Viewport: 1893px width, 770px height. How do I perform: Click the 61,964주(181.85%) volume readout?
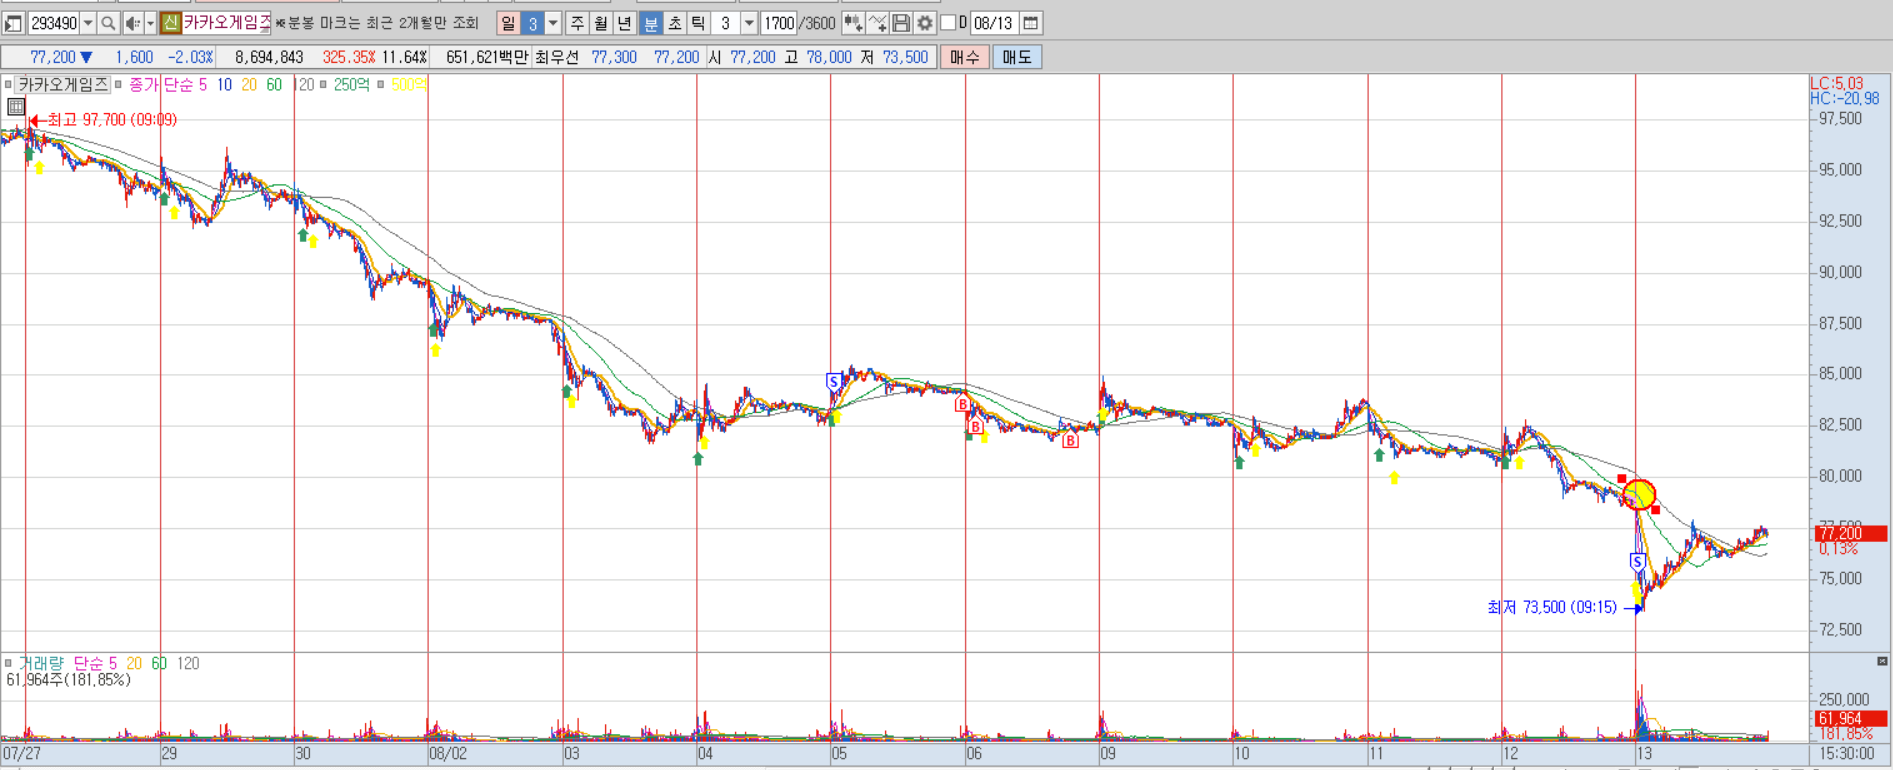tap(68, 680)
